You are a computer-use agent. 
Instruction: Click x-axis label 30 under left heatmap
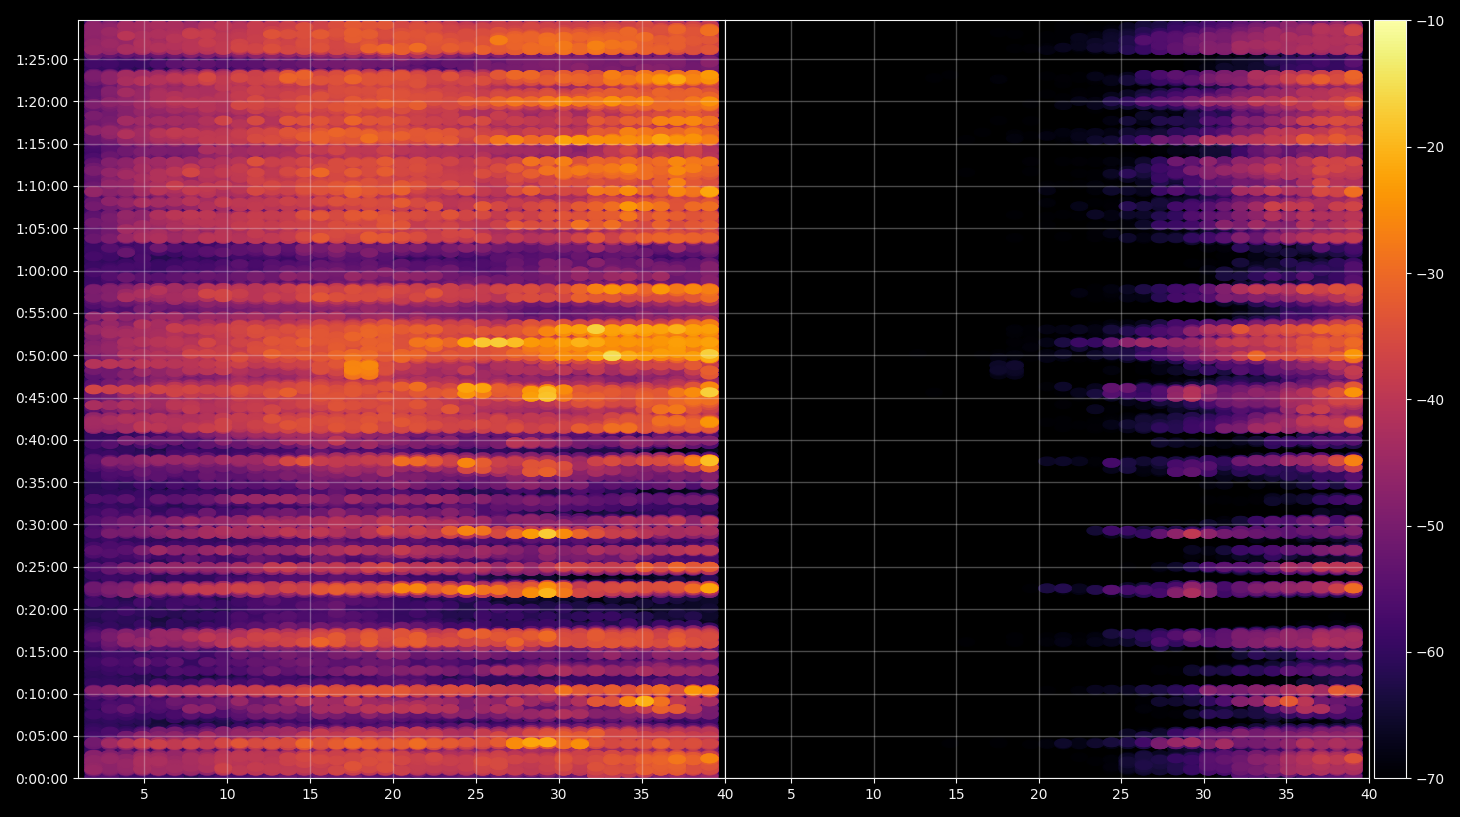pos(558,795)
